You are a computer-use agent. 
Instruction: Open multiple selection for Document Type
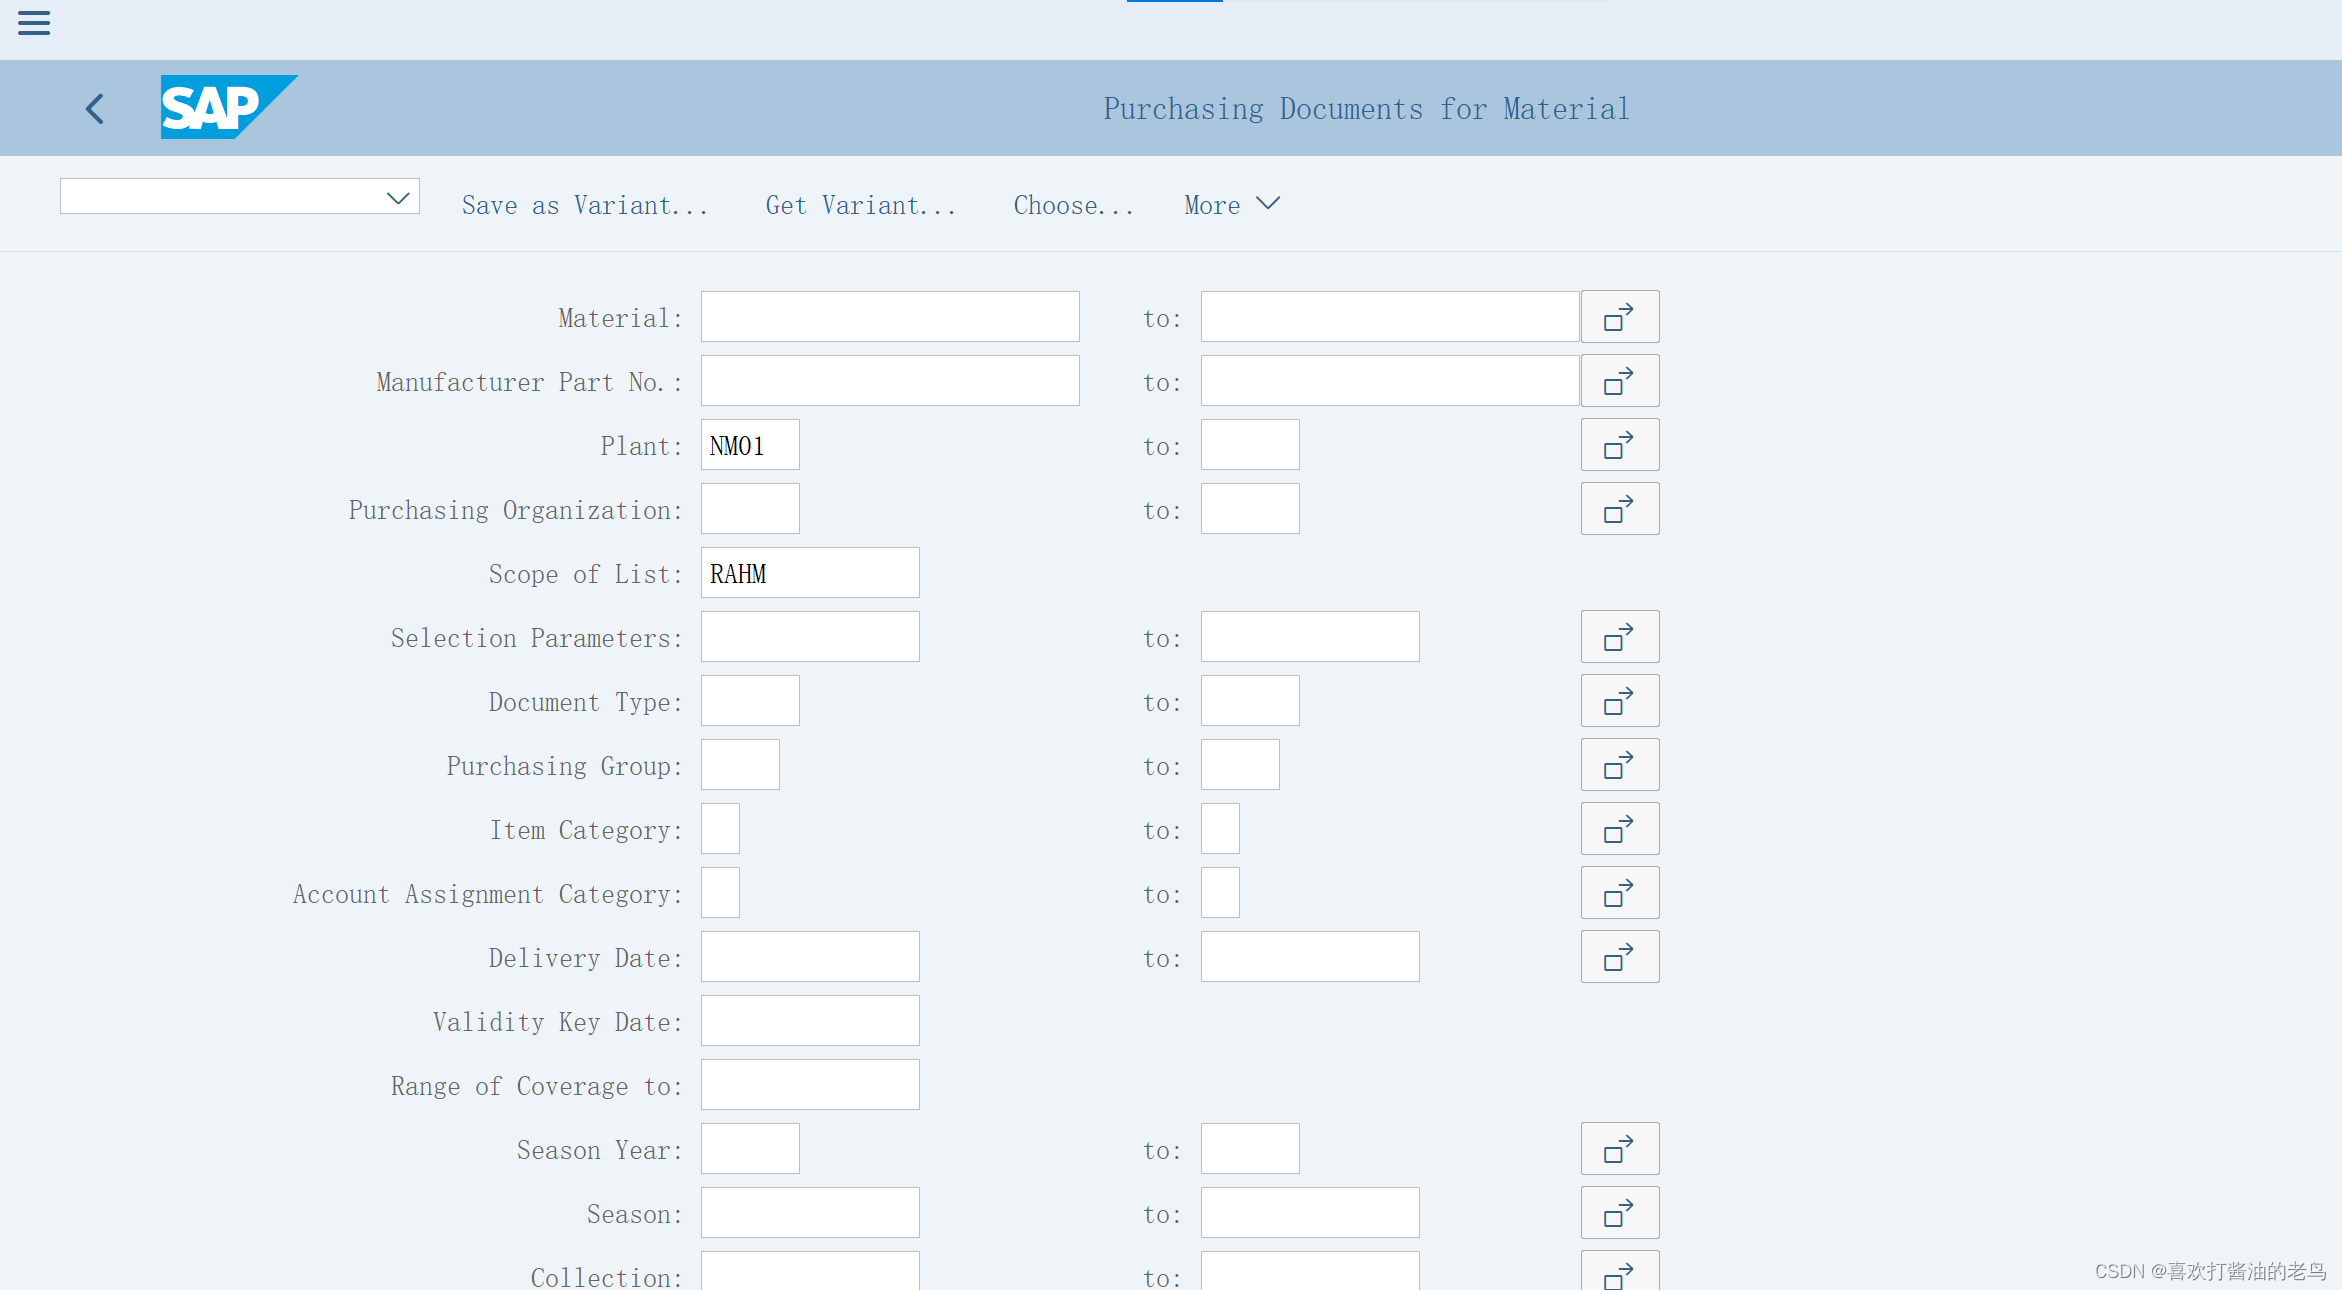point(1619,700)
